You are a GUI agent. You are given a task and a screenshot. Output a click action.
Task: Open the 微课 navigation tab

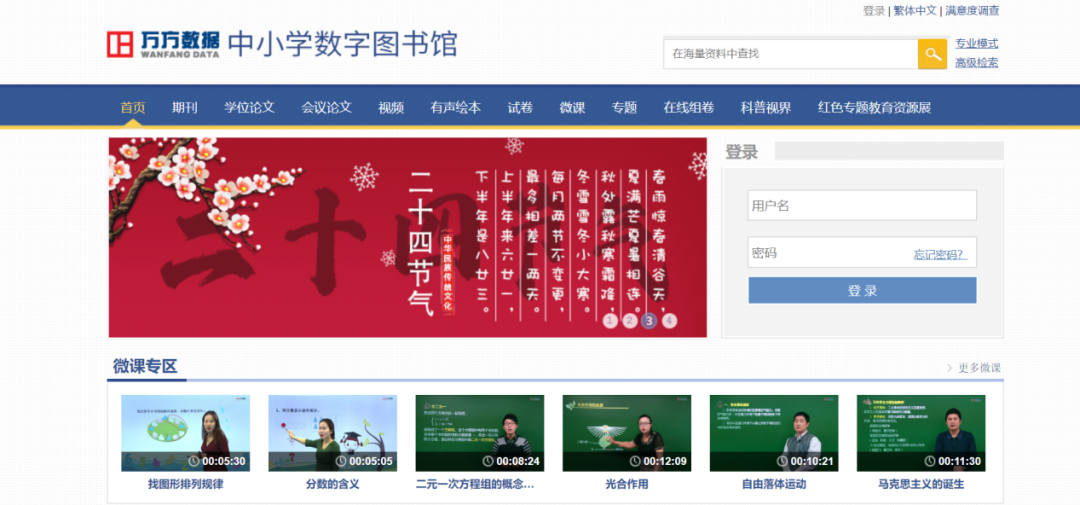pyautogui.click(x=572, y=107)
